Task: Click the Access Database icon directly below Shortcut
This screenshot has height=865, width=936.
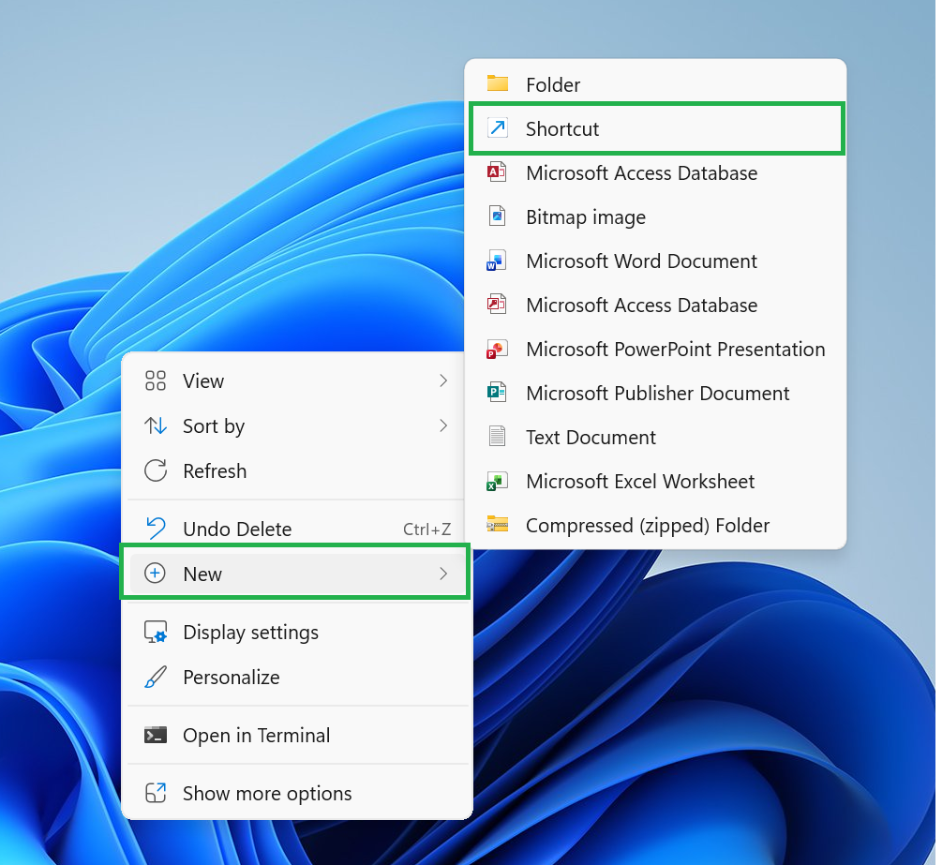Action: 497,172
